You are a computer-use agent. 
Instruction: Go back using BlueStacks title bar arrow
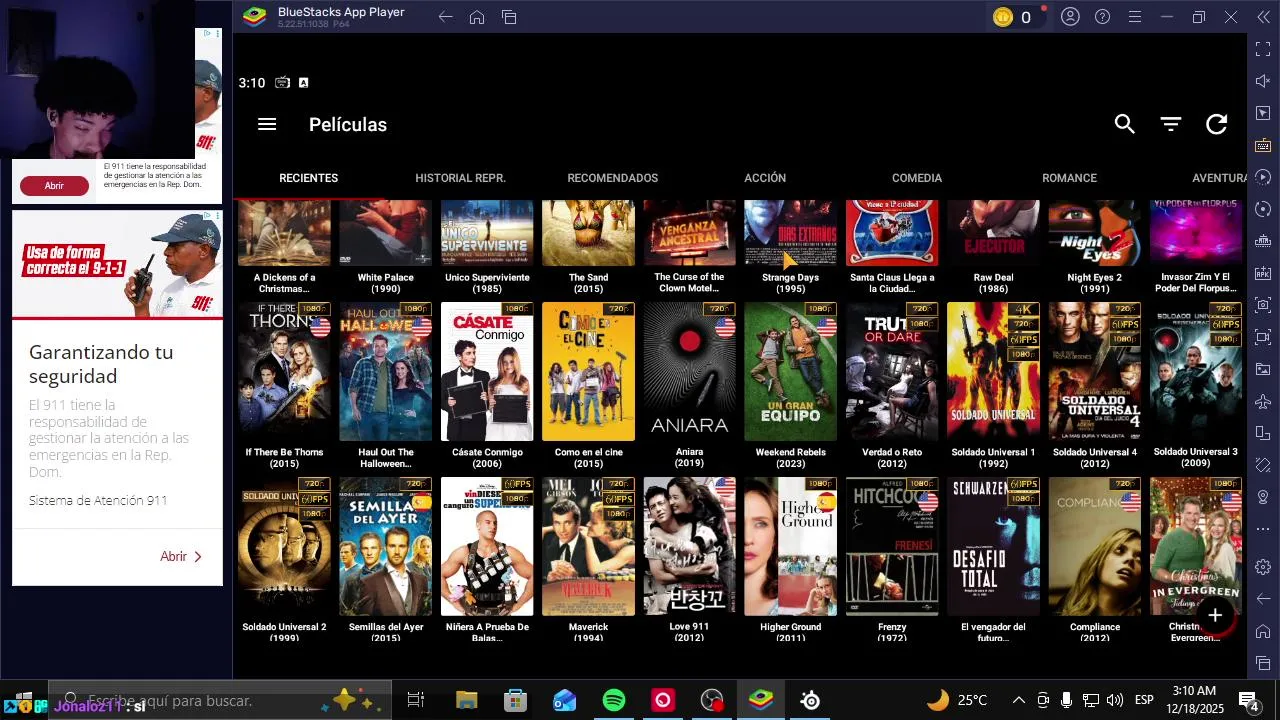pos(446,17)
